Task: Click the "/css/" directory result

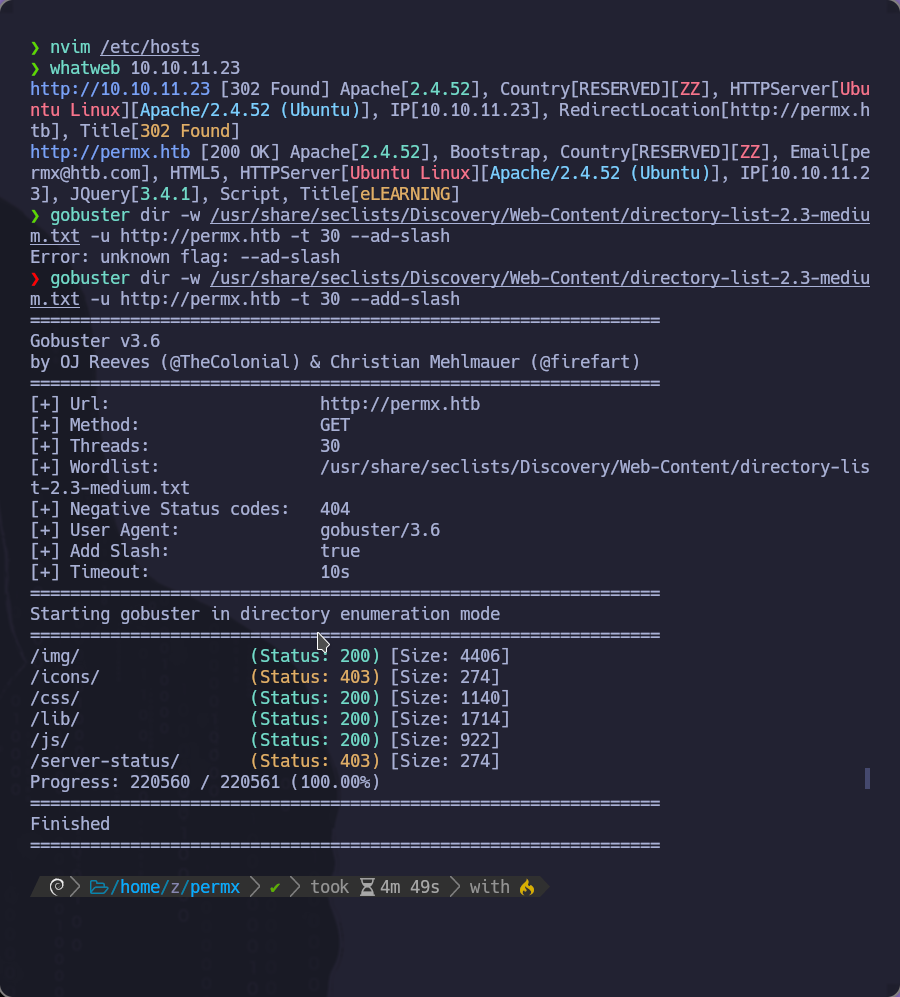Action: (x=55, y=698)
